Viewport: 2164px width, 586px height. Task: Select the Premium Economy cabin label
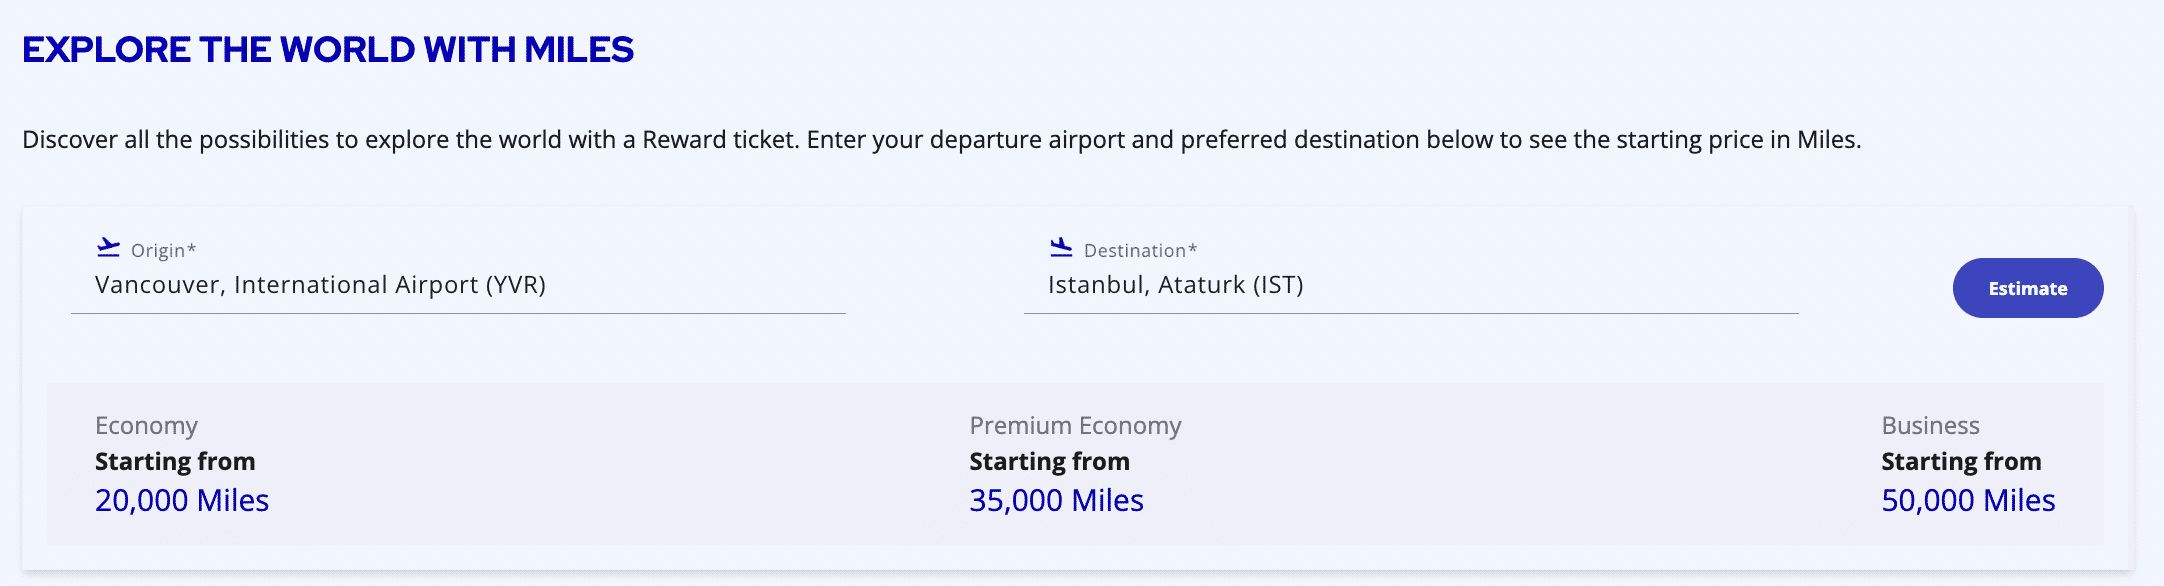tap(1075, 426)
